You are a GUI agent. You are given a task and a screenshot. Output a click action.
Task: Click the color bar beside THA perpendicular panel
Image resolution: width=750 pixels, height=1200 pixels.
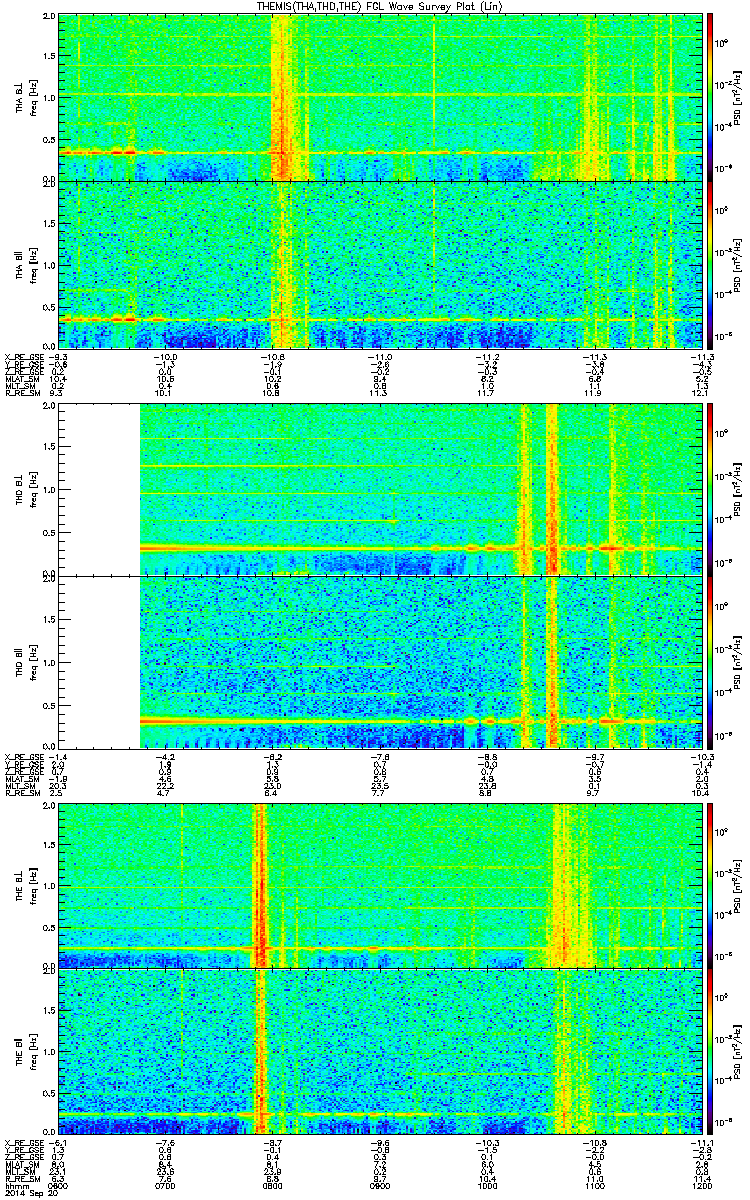tap(710, 95)
